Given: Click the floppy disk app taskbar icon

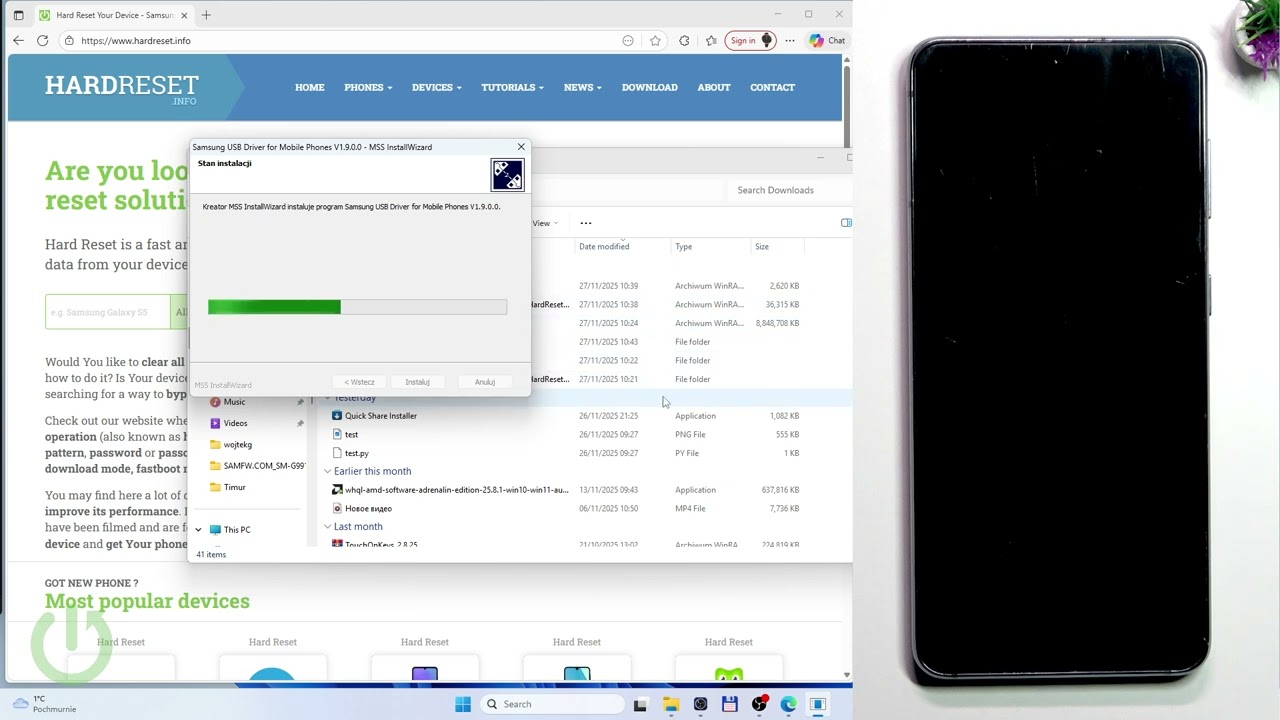Looking at the screenshot, I should [729, 704].
